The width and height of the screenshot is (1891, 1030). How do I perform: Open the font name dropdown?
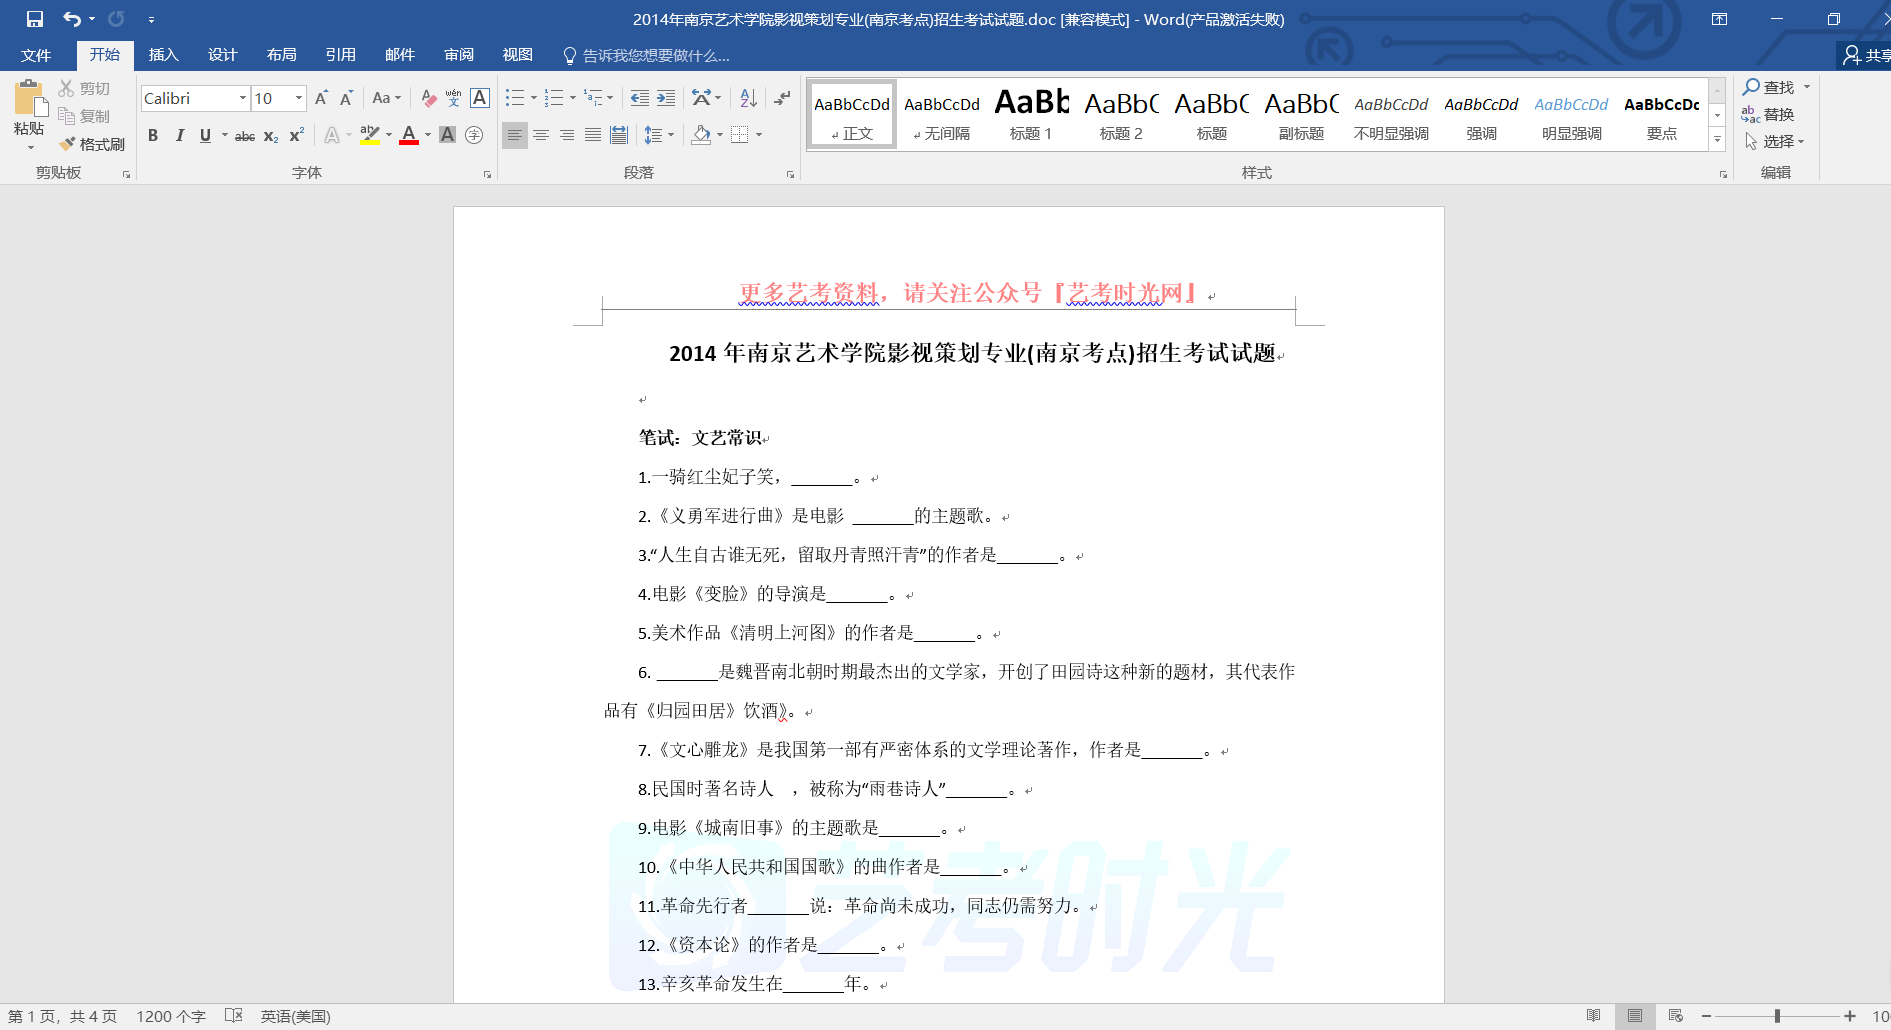[243, 98]
